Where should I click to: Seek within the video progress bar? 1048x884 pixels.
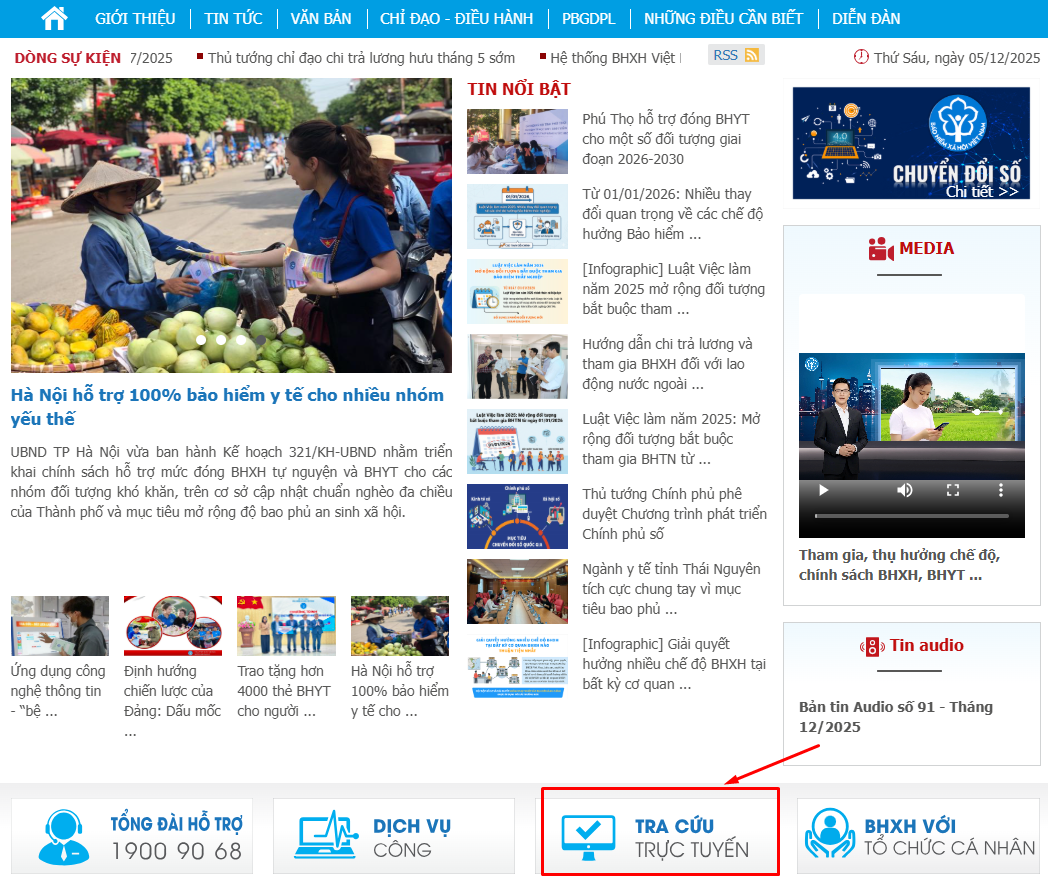[911, 516]
